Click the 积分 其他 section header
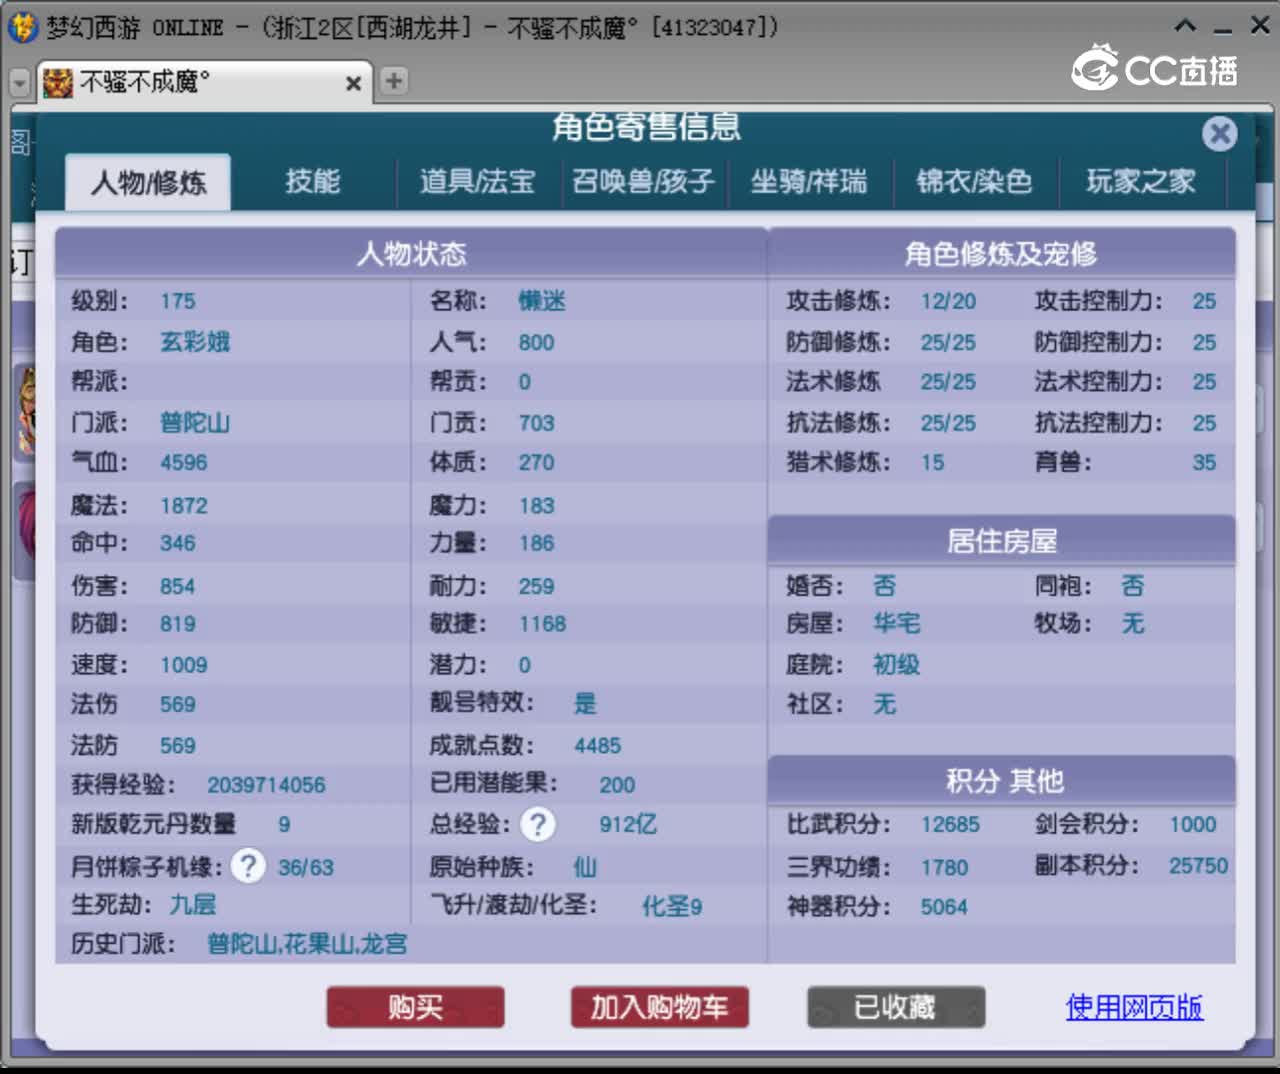 (x=1002, y=781)
